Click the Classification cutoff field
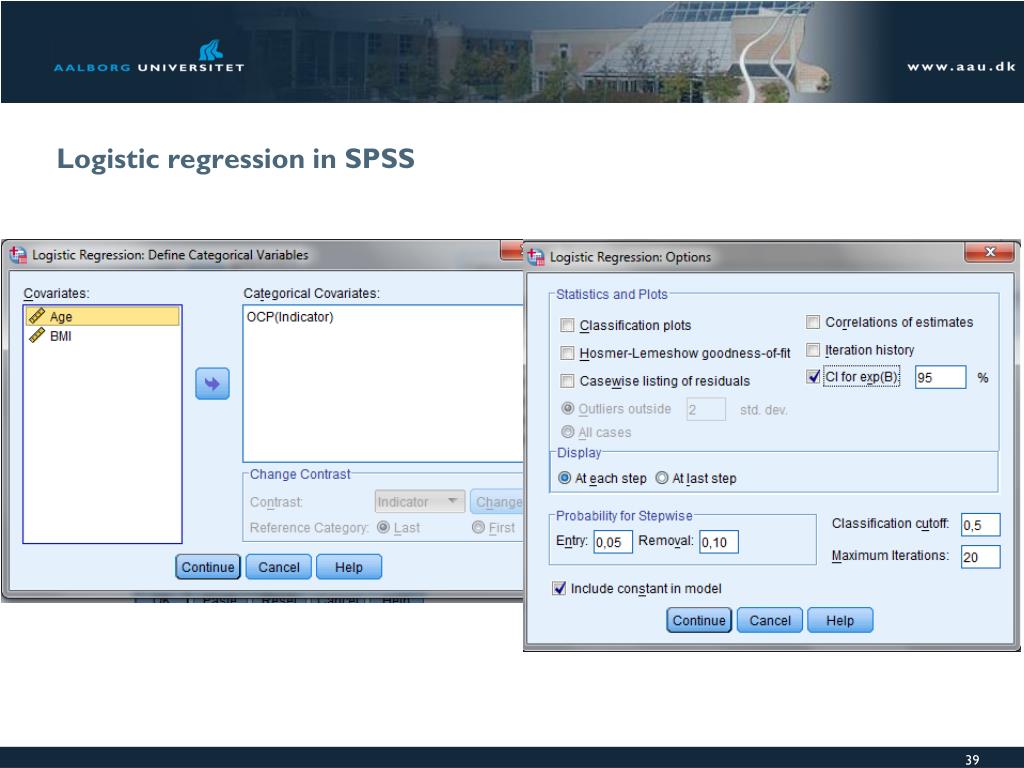1024x768 pixels. click(x=980, y=525)
